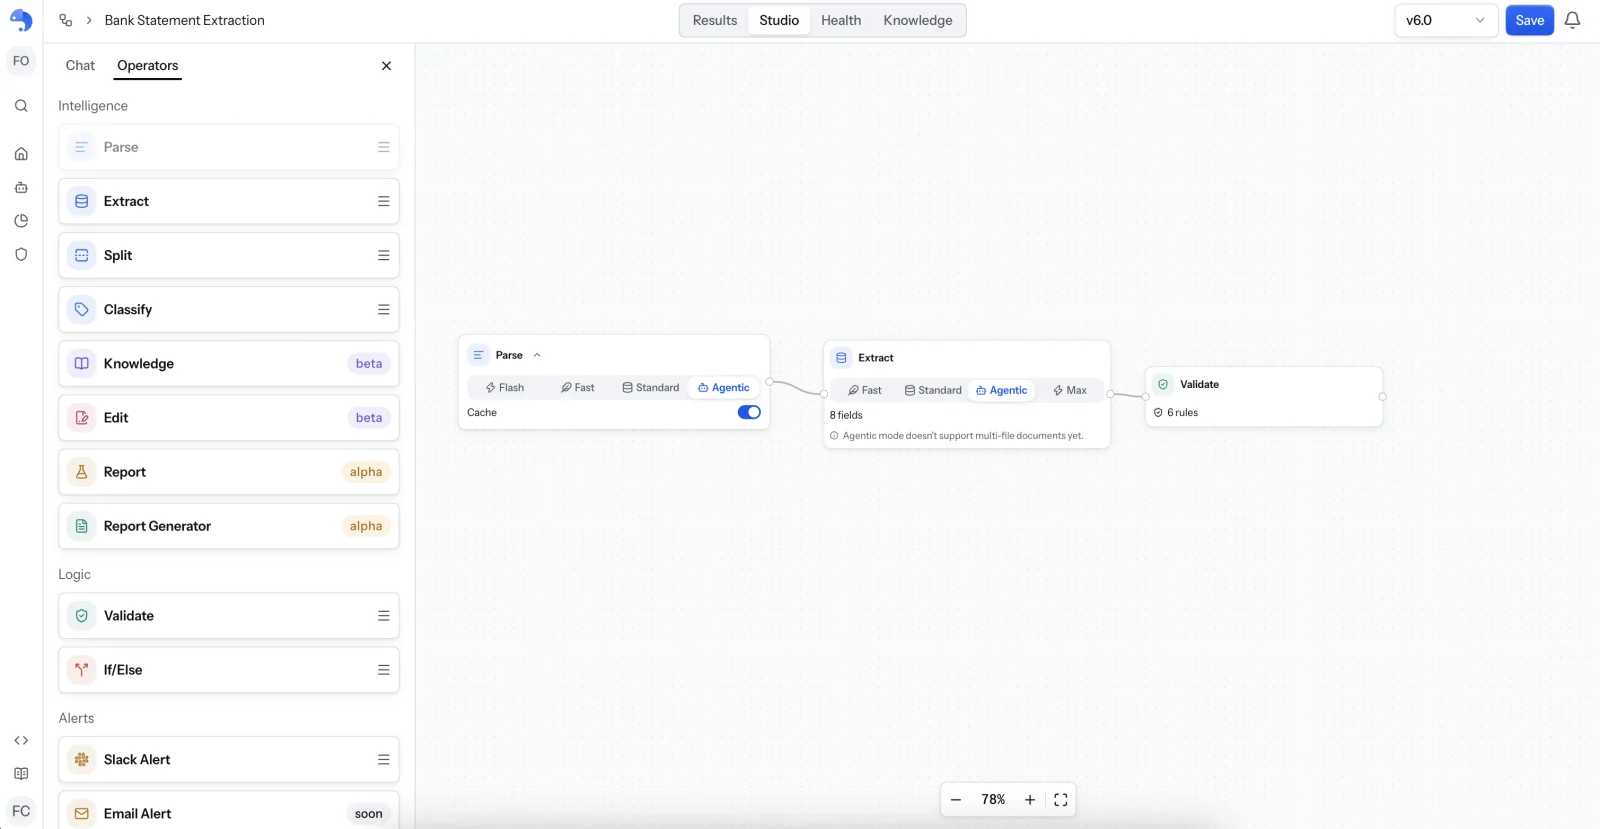Click the FO workspace avatar
Screen dimensions: 1600x829
coord(21,61)
